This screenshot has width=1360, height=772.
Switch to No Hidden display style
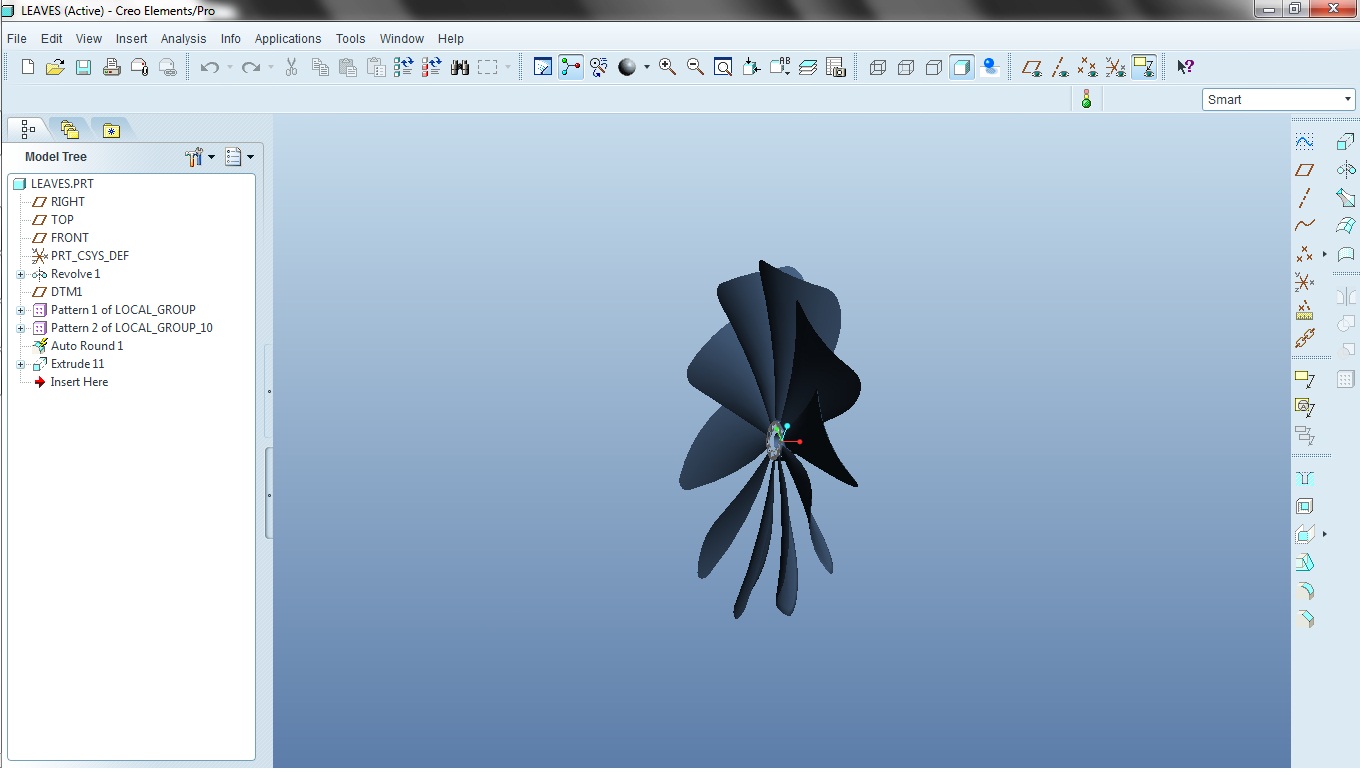[934, 67]
